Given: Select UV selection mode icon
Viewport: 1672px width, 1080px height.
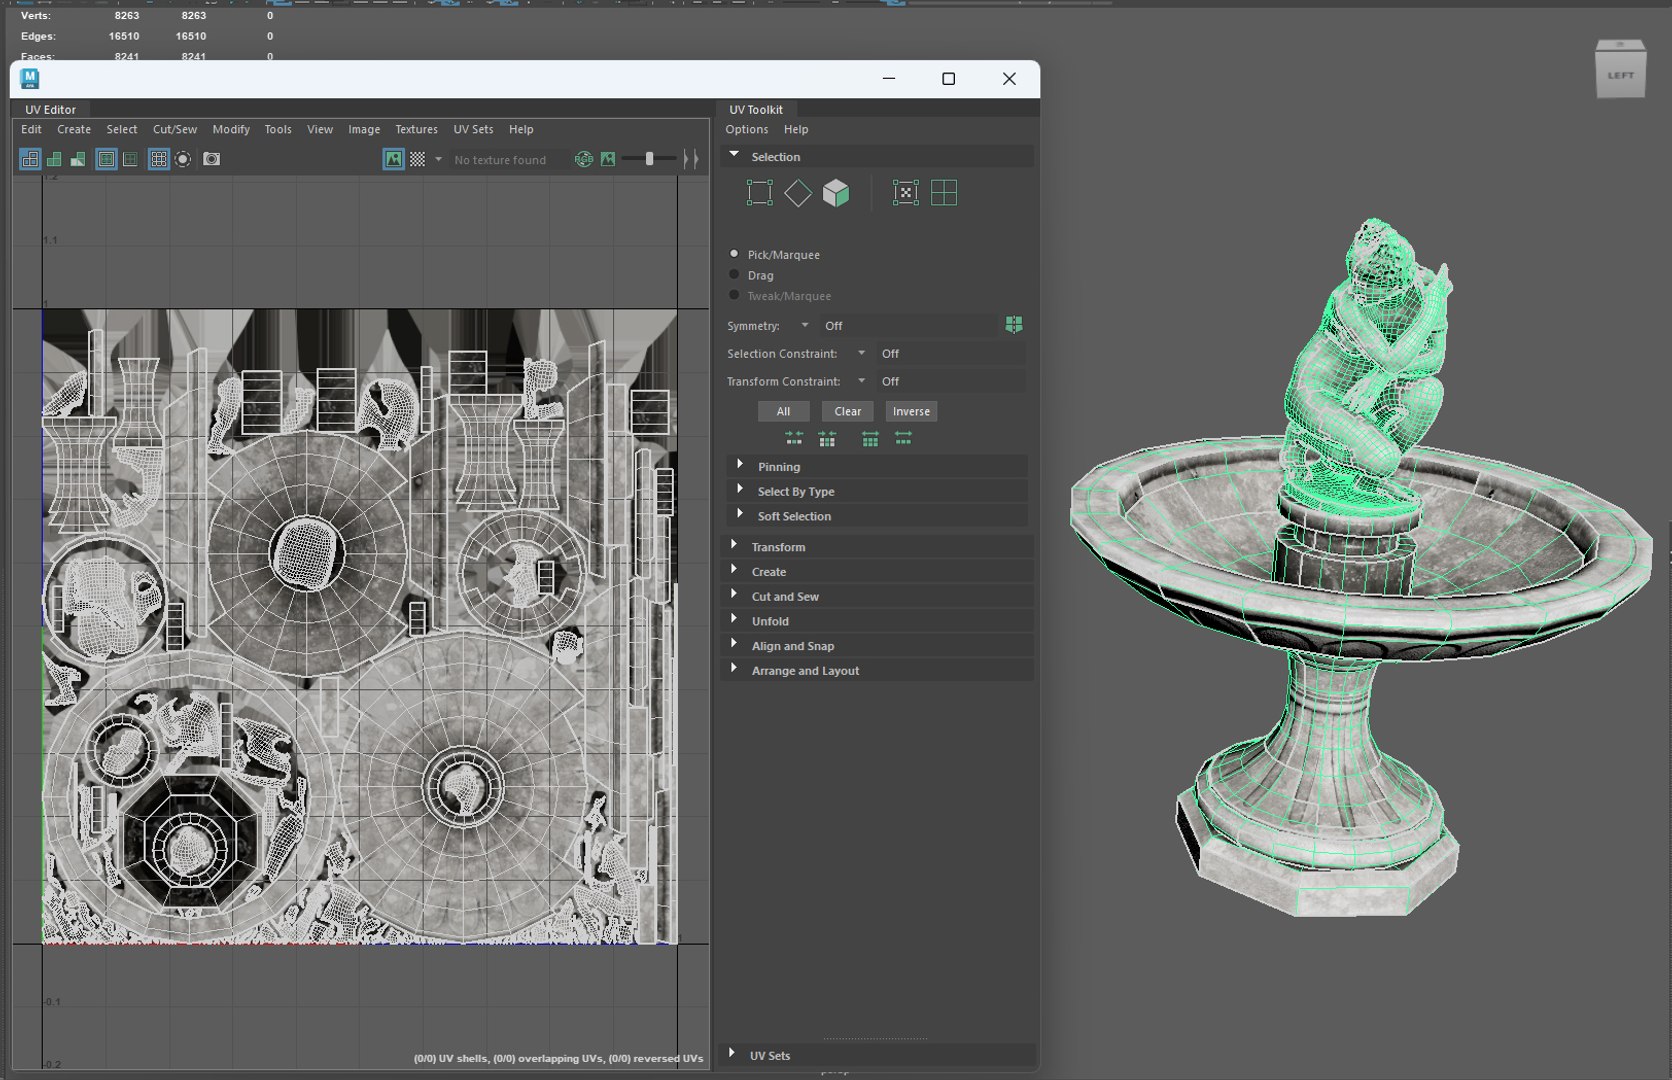Looking at the screenshot, I should point(905,193).
